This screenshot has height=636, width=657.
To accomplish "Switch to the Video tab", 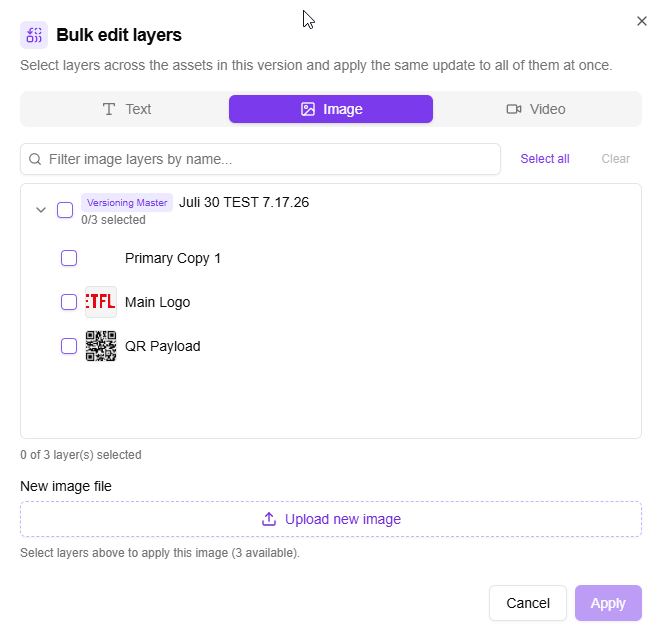I will tap(536, 109).
